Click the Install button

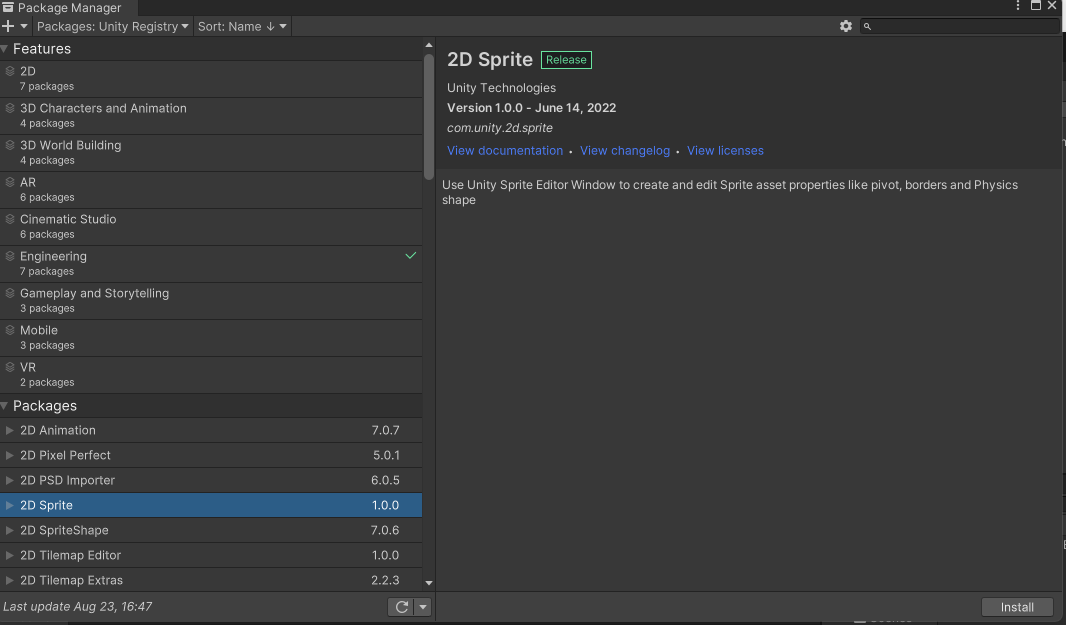tap(1017, 607)
